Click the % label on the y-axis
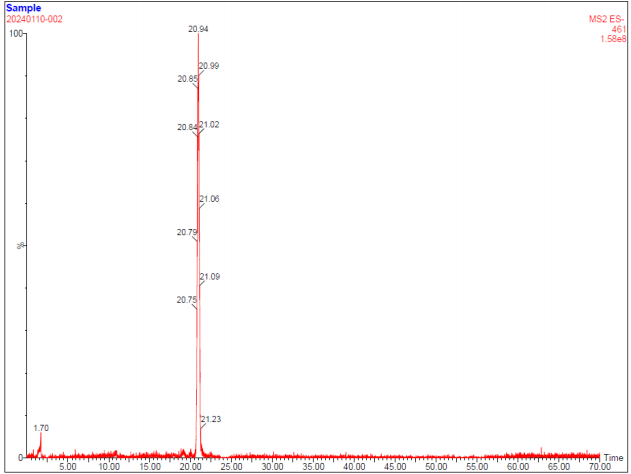The width and height of the screenshot is (631, 474). (19, 245)
